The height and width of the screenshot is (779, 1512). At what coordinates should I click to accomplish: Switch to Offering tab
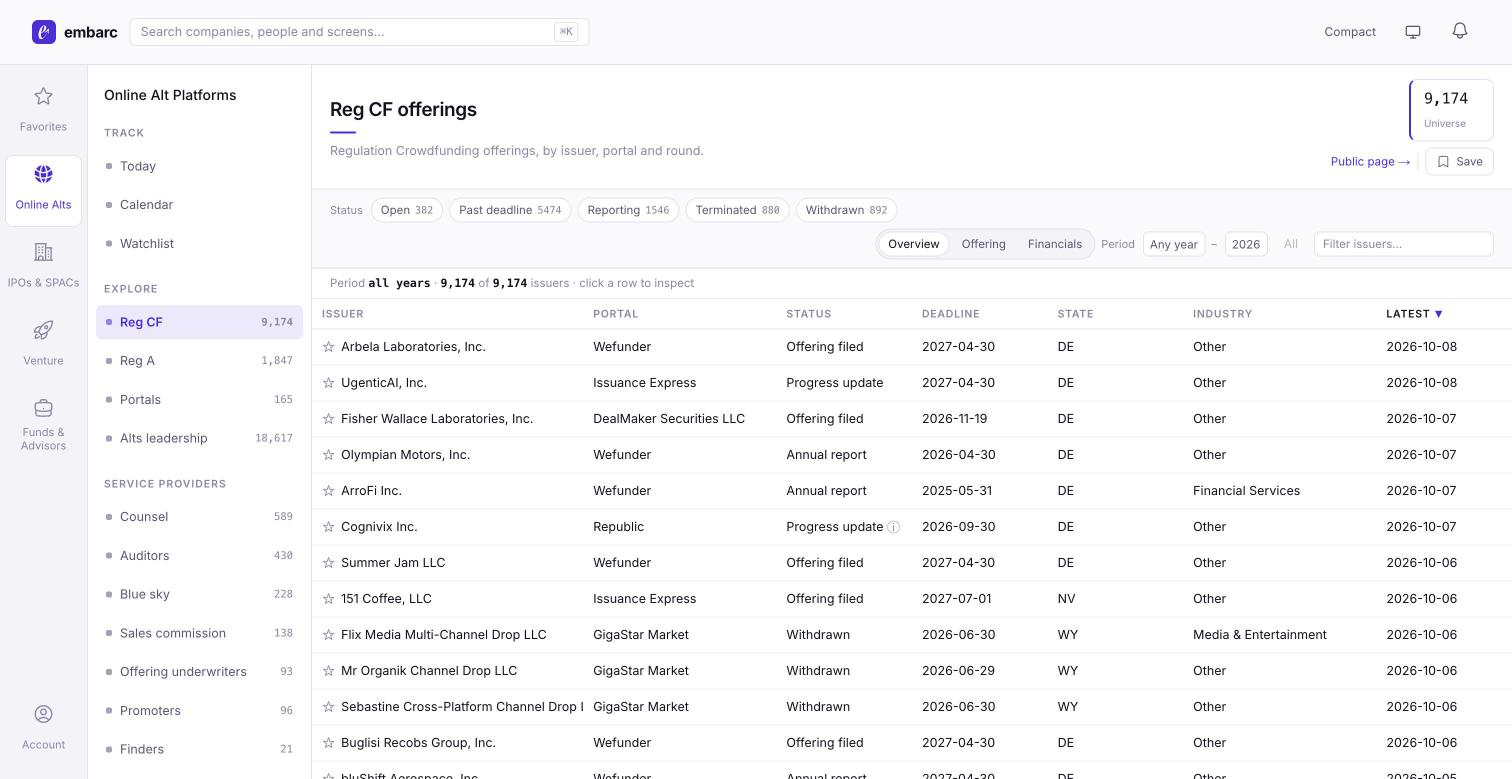click(984, 244)
